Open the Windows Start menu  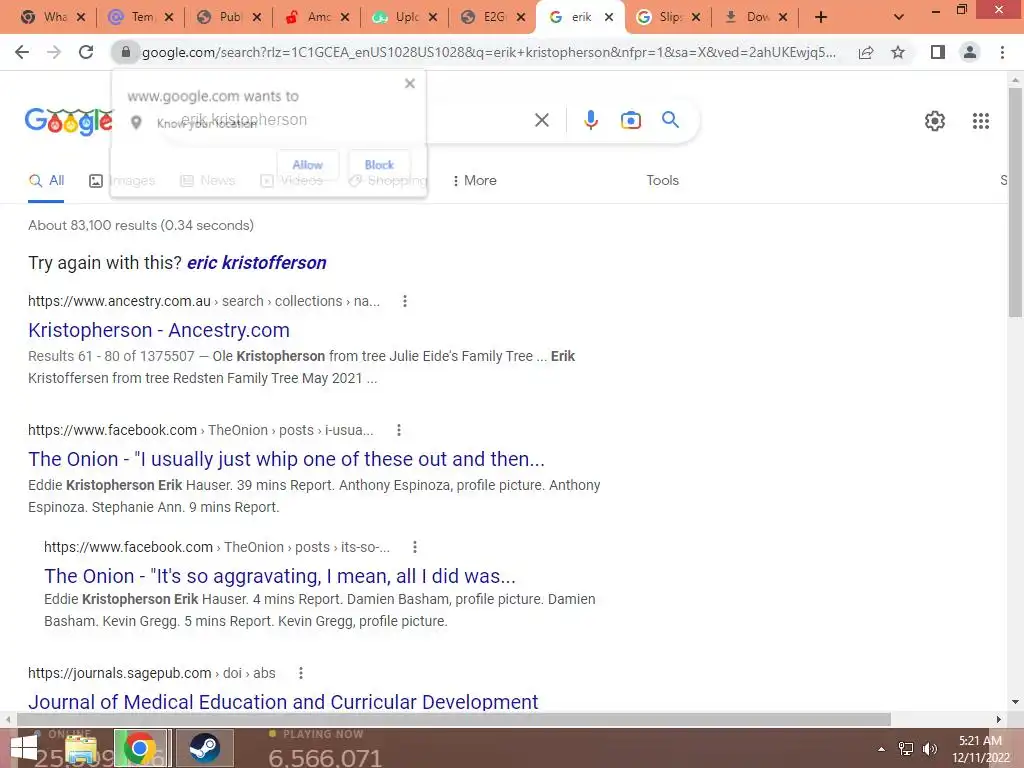point(24,749)
